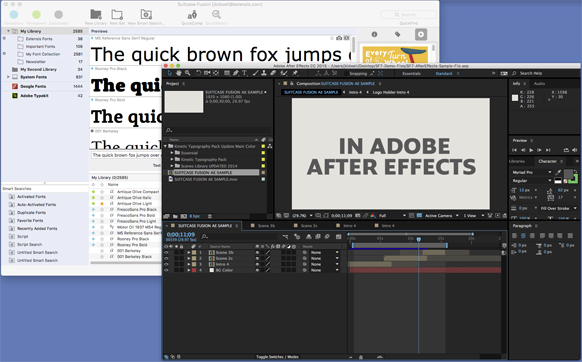Expand Scene 3b layer properties triangle

[189, 252]
